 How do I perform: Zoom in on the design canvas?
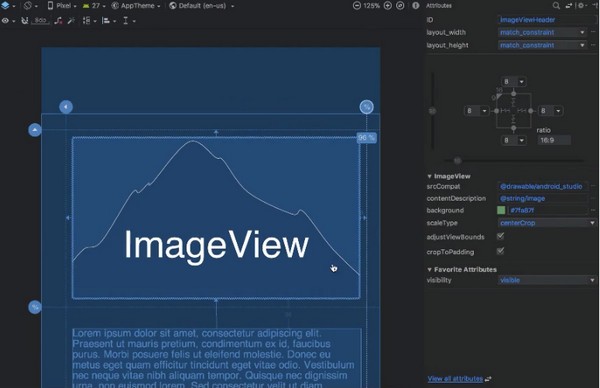(x=388, y=6)
